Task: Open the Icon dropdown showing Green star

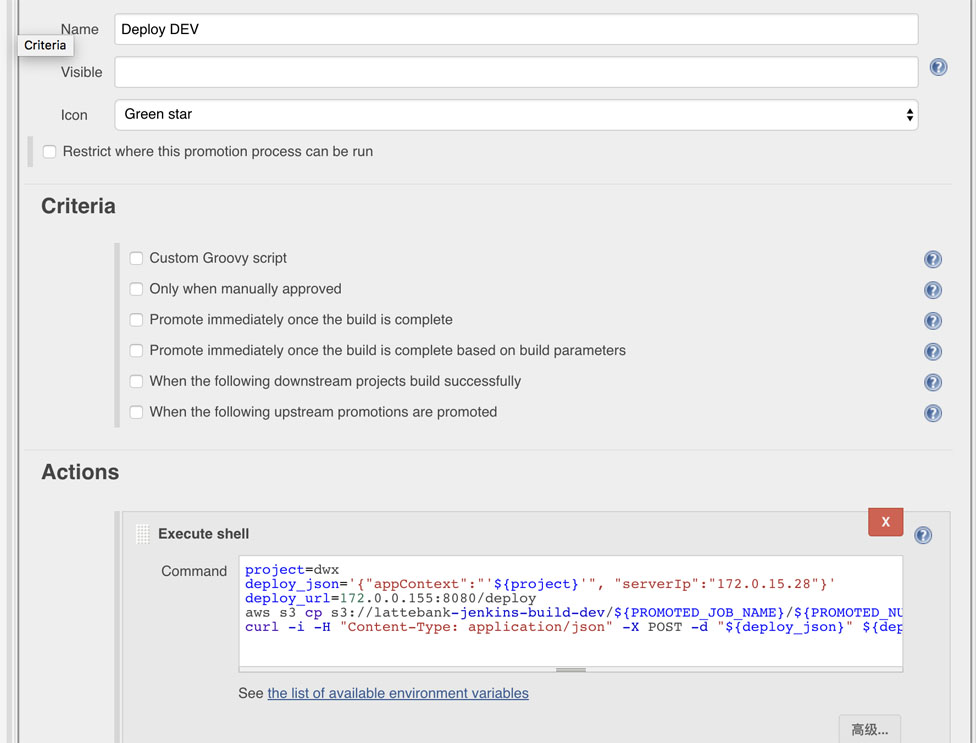Action: (x=516, y=115)
